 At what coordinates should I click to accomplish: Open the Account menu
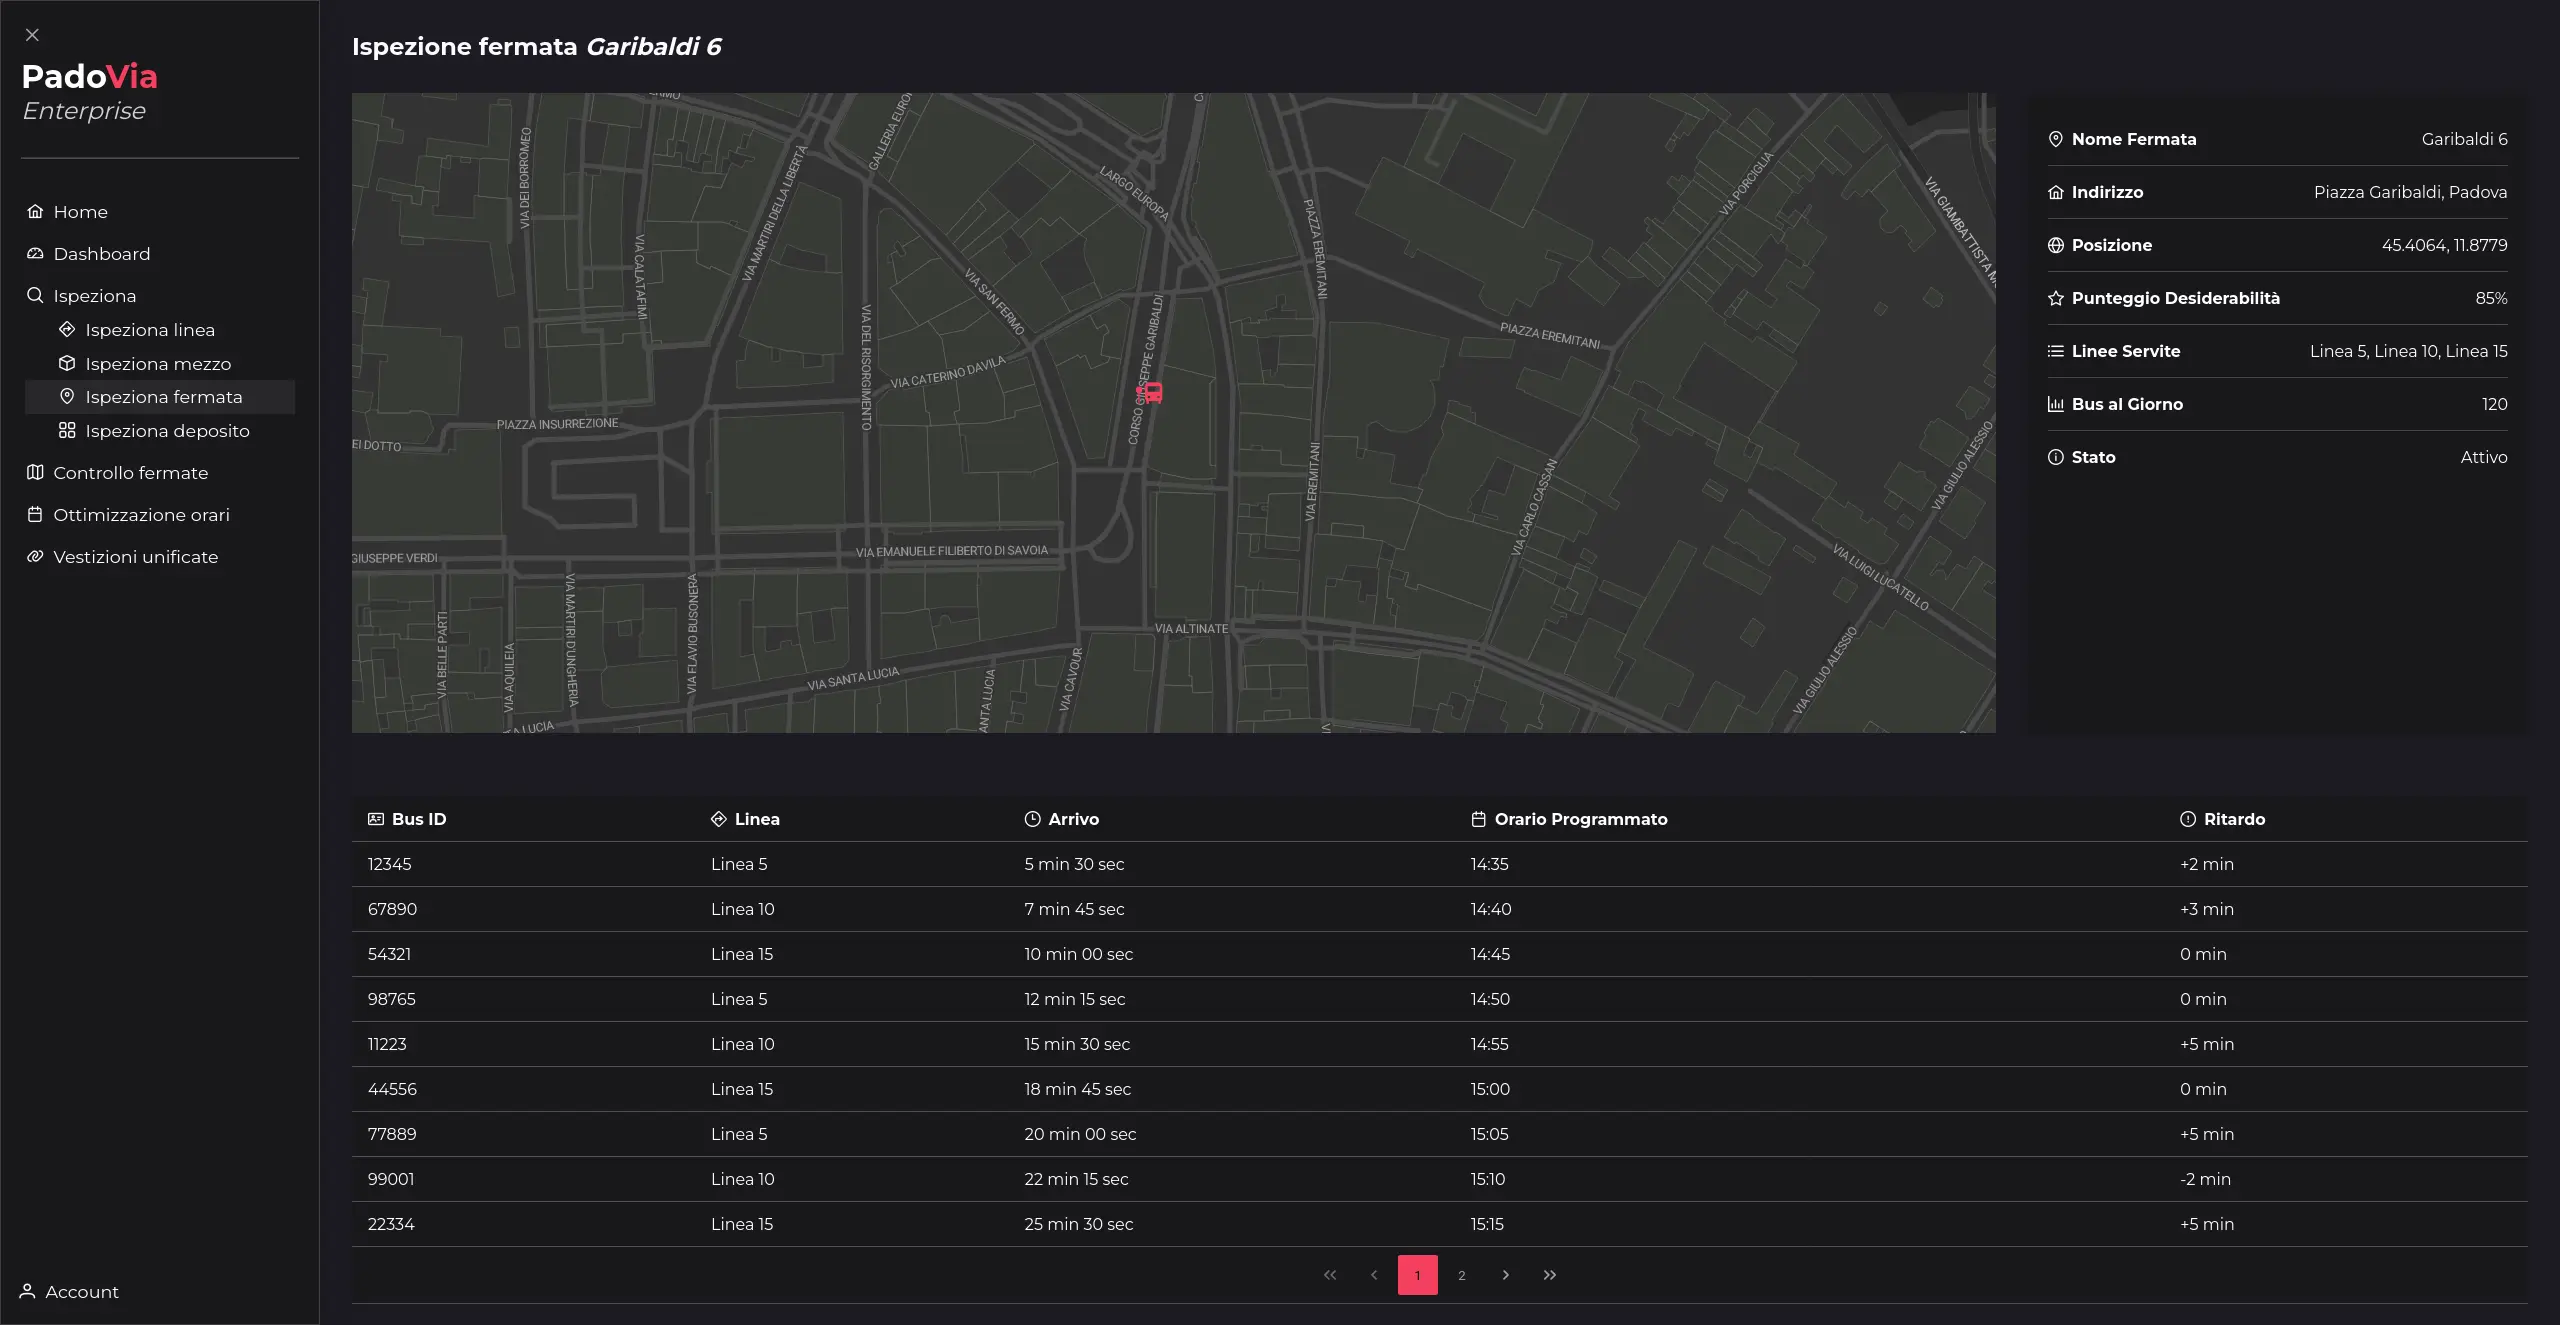[x=69, y=1292]
